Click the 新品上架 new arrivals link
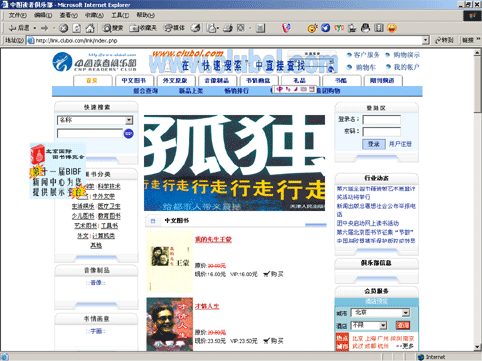 pyautogui.click(x=191, y=91)
